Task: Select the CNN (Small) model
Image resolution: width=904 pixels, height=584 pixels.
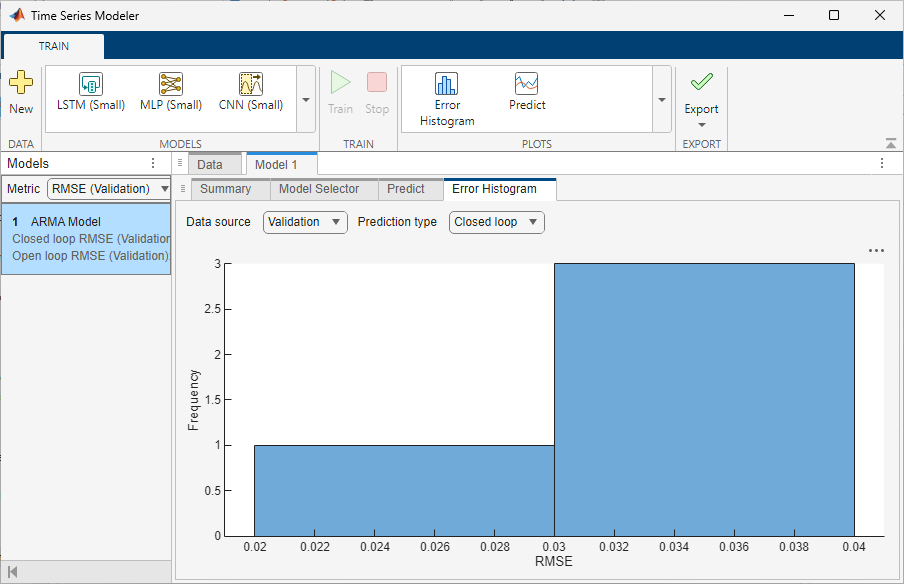Action: pyautogui.click(x=251, y=95)
